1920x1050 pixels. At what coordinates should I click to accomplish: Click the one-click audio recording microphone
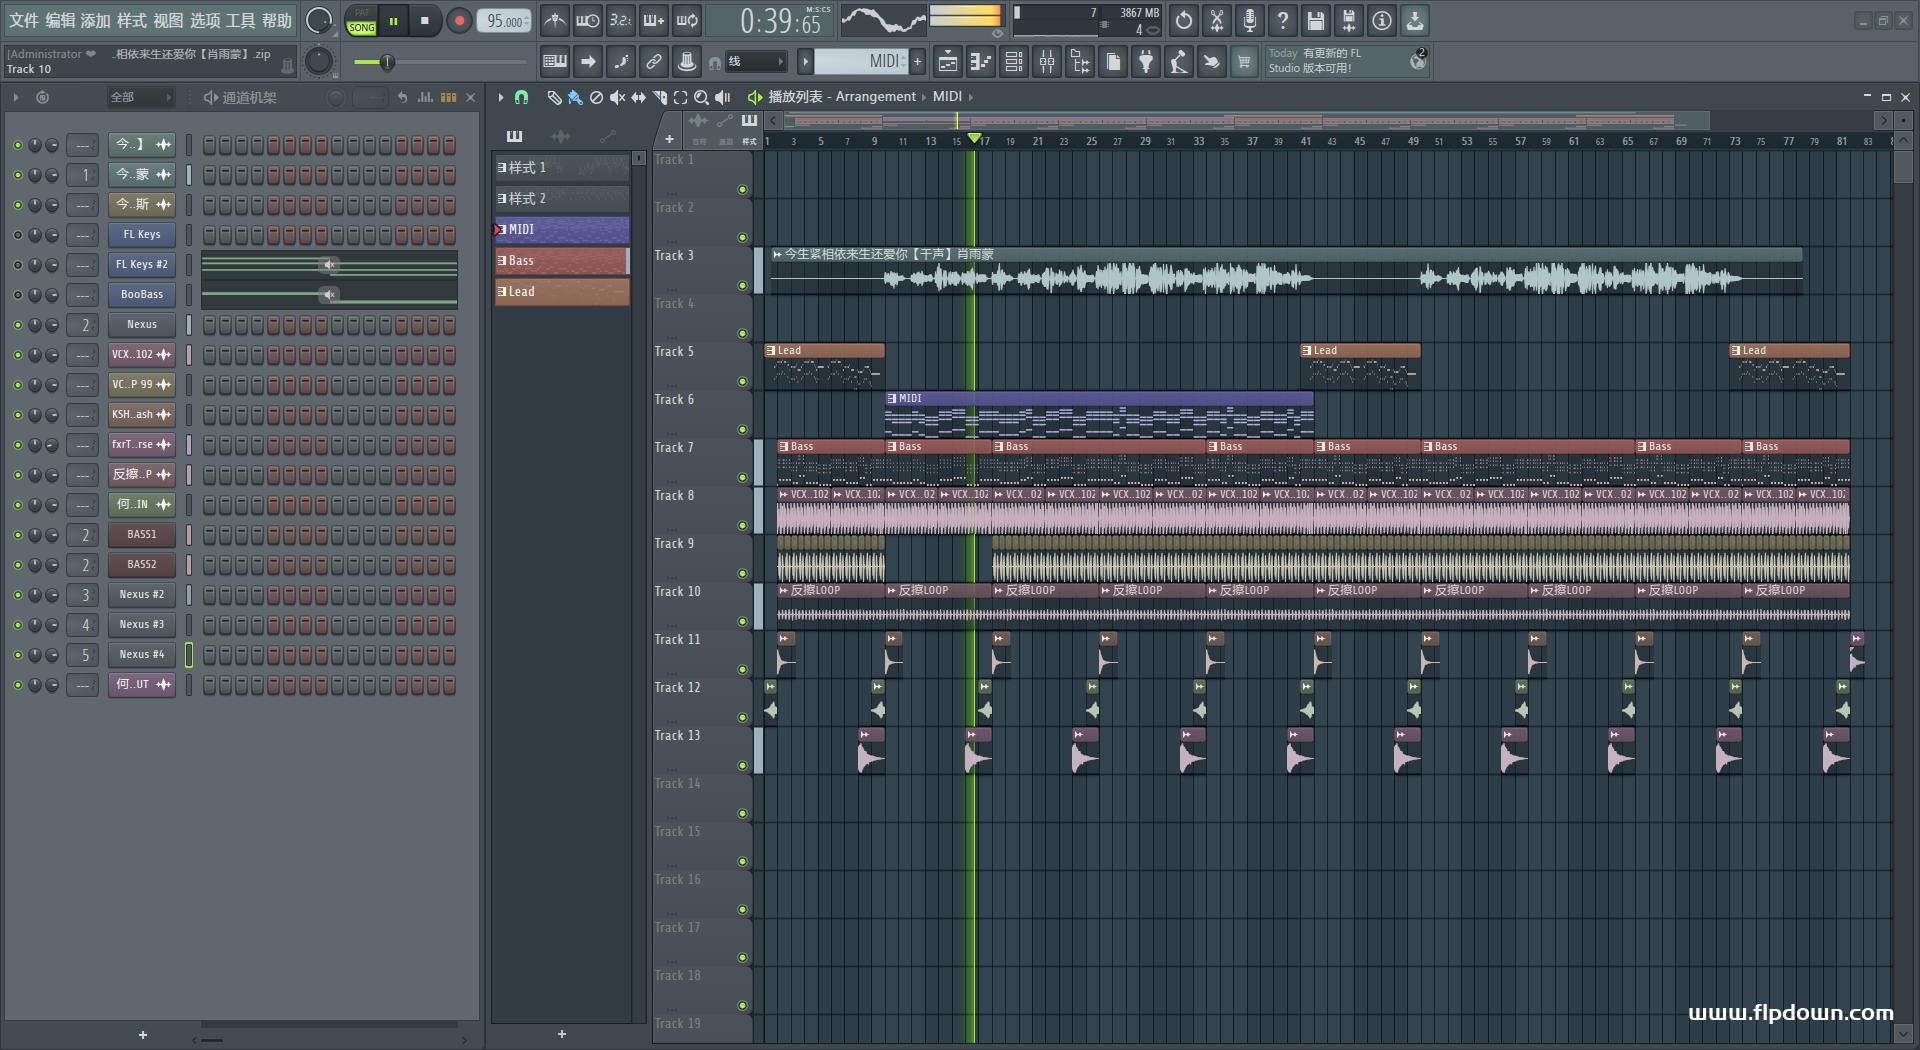[1250, 20]
